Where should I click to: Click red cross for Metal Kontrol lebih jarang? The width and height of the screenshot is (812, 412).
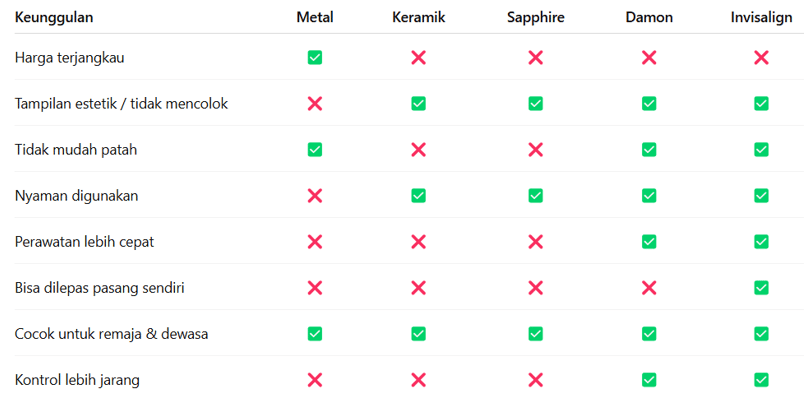click(x=315, y=380)
